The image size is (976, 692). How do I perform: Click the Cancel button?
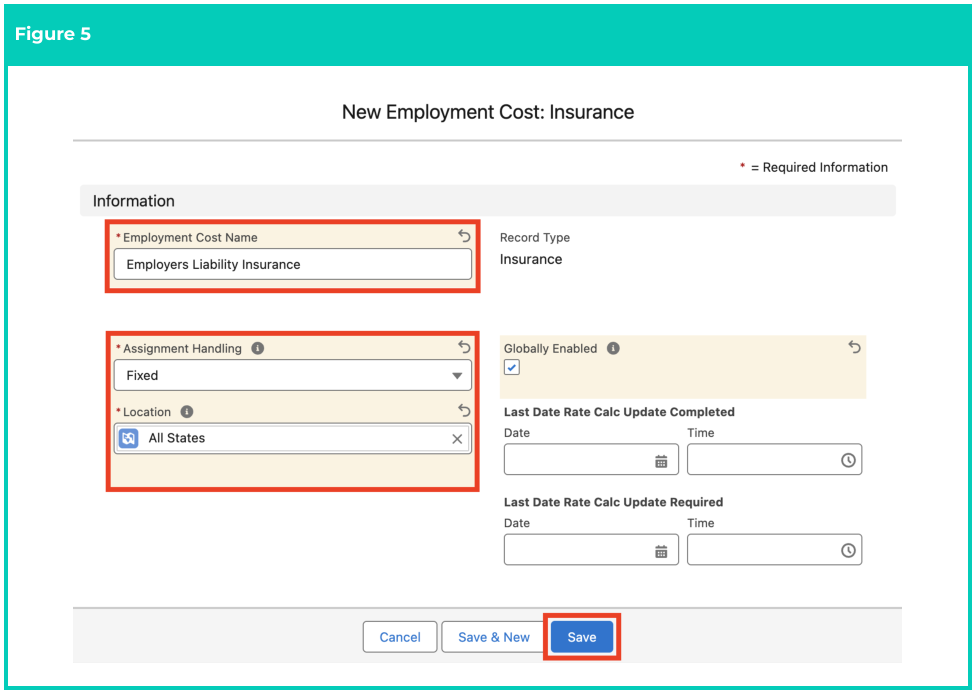point(400,637)
